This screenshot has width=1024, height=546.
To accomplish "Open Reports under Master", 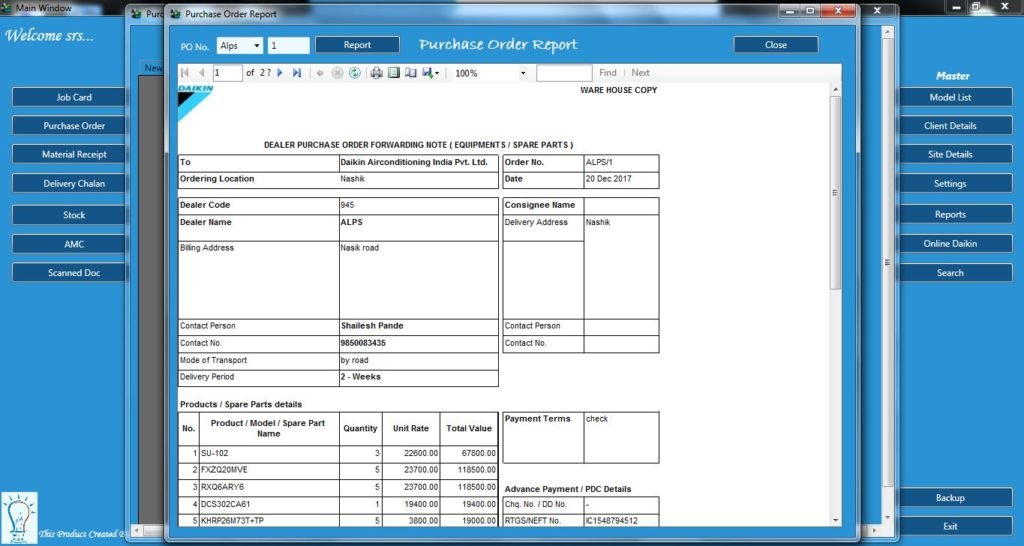I will click(955, 214).
